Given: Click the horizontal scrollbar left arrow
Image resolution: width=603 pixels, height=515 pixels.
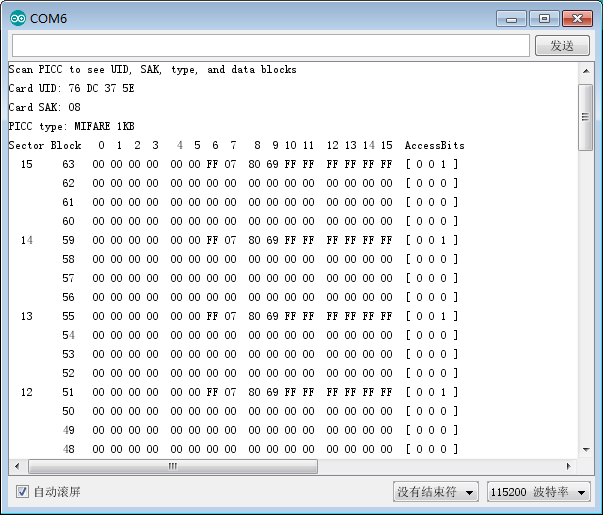Looking at the screenshot, I should [17, 466].
